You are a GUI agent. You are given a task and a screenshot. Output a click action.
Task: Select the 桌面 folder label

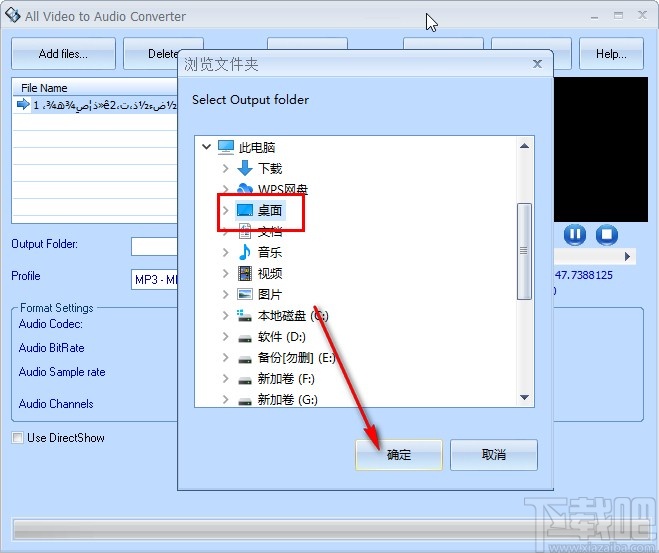[270, 210]
